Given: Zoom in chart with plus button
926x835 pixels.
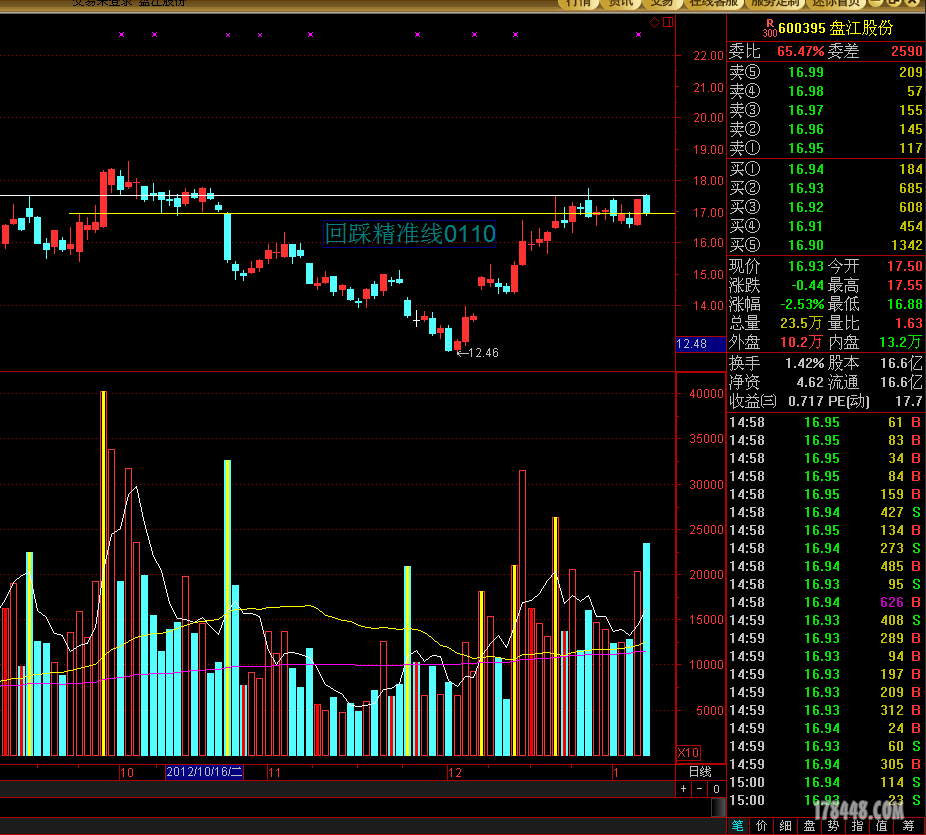Looking at the screenshot, I should (x=684, y=789).
